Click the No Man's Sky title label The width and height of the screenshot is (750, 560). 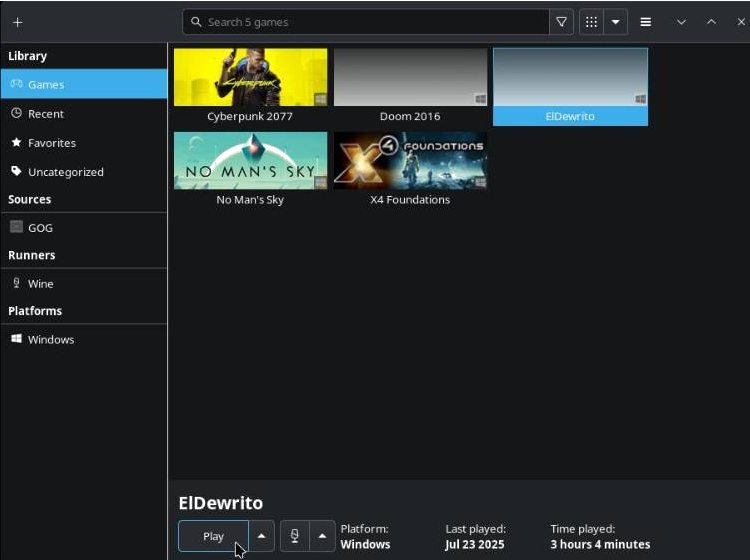[x=250, y=200]
